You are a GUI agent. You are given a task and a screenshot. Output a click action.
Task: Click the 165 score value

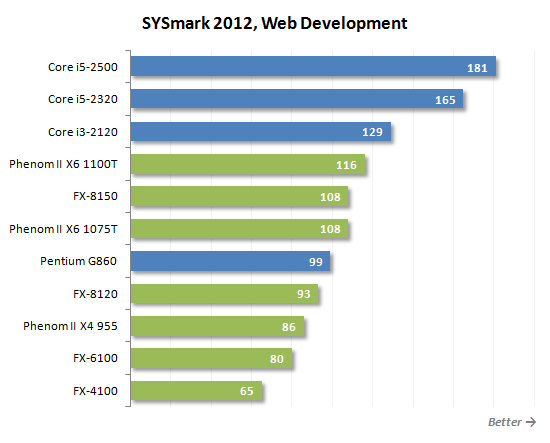pos(445,100)
